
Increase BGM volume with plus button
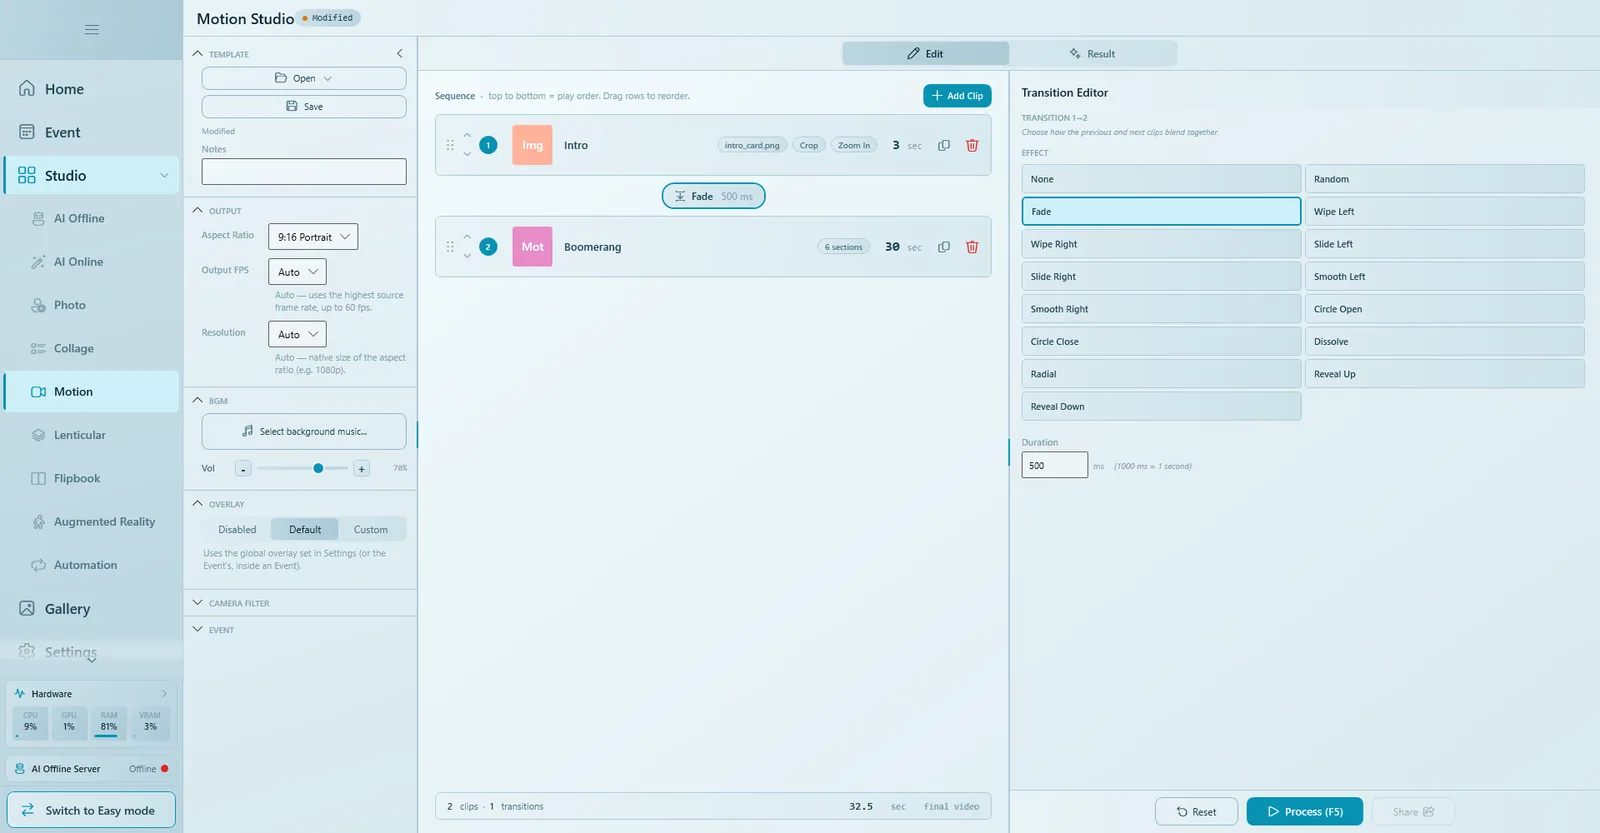coord(362,468)
